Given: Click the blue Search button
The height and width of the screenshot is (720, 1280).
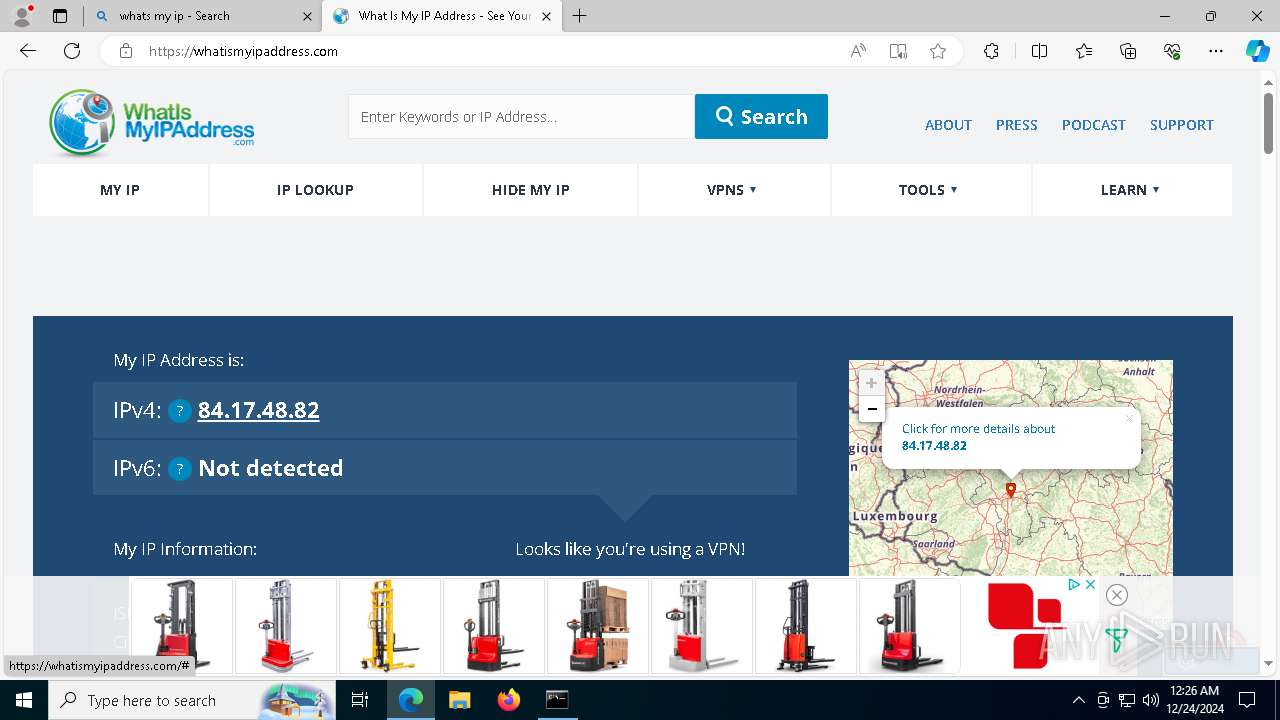Looking at the screenshot, I should point(761,116).
